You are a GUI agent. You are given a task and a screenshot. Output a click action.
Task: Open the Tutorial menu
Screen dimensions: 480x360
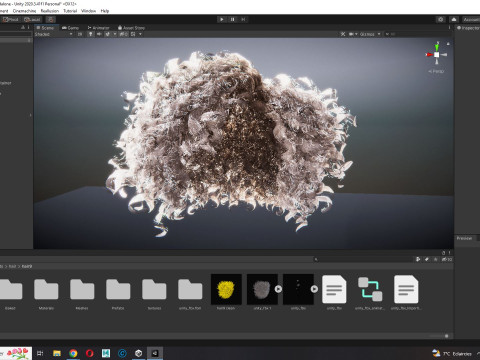(70, 11)
